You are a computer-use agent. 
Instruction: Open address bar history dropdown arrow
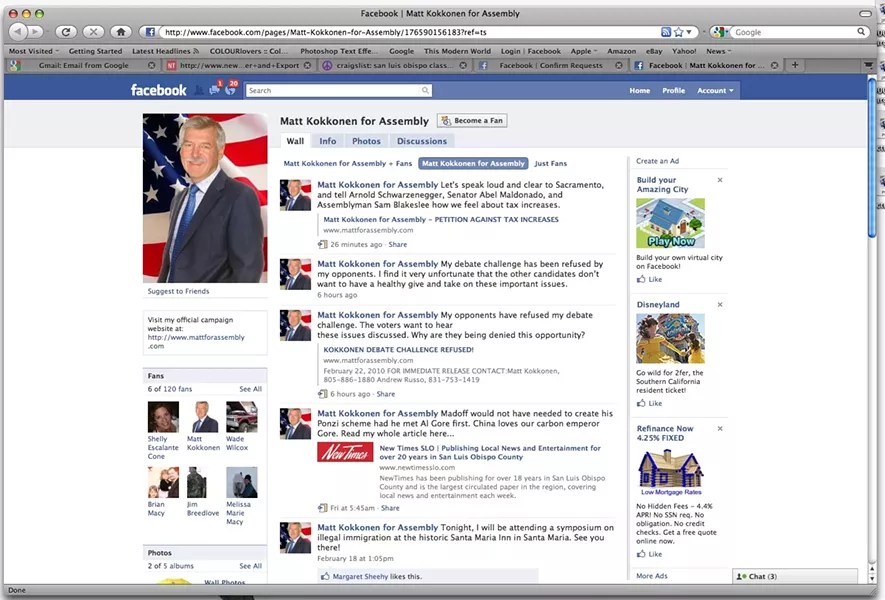690,32
